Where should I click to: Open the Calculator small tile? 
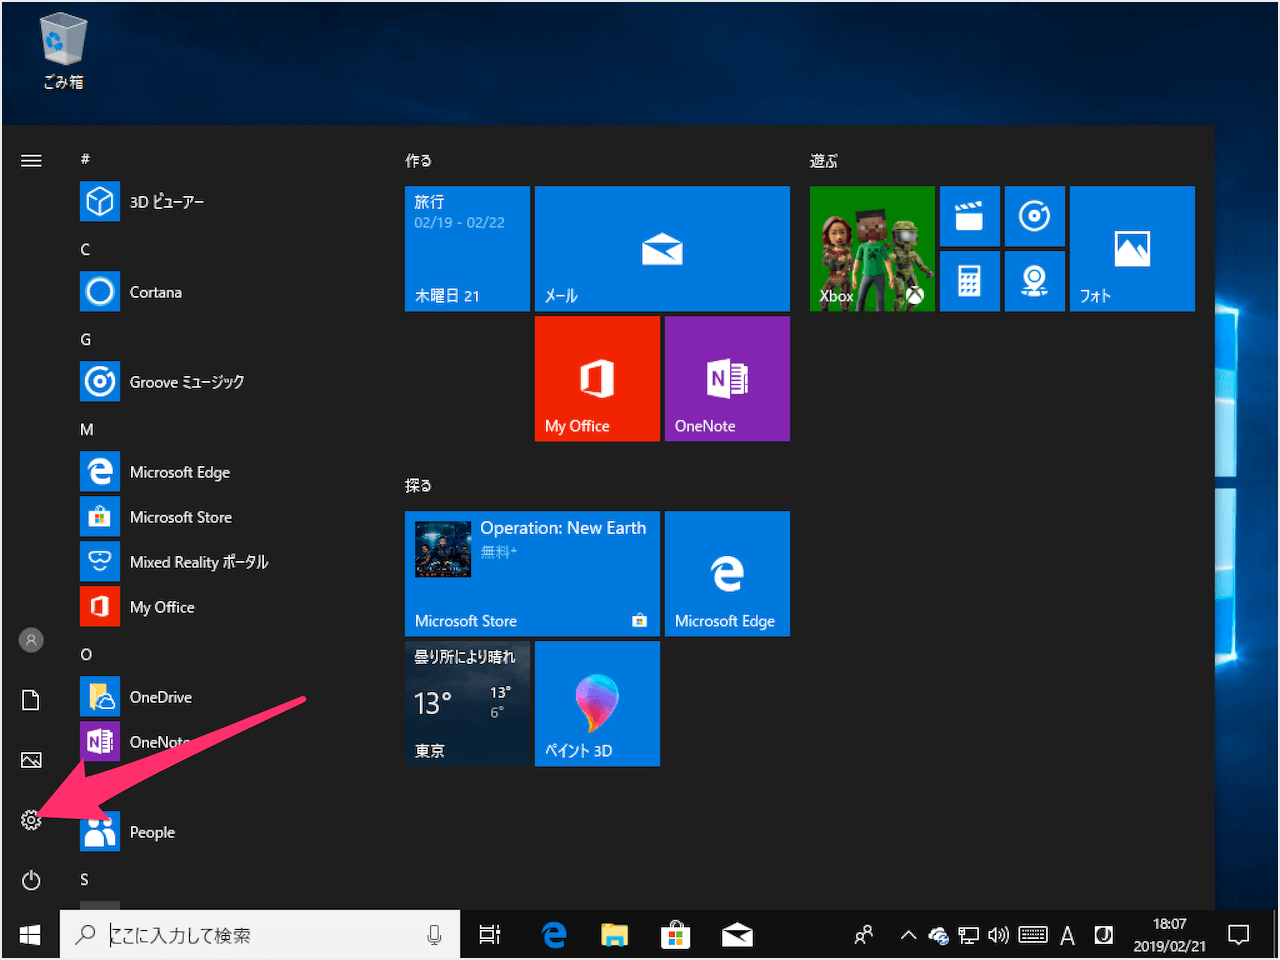click(x=970, y=281)
